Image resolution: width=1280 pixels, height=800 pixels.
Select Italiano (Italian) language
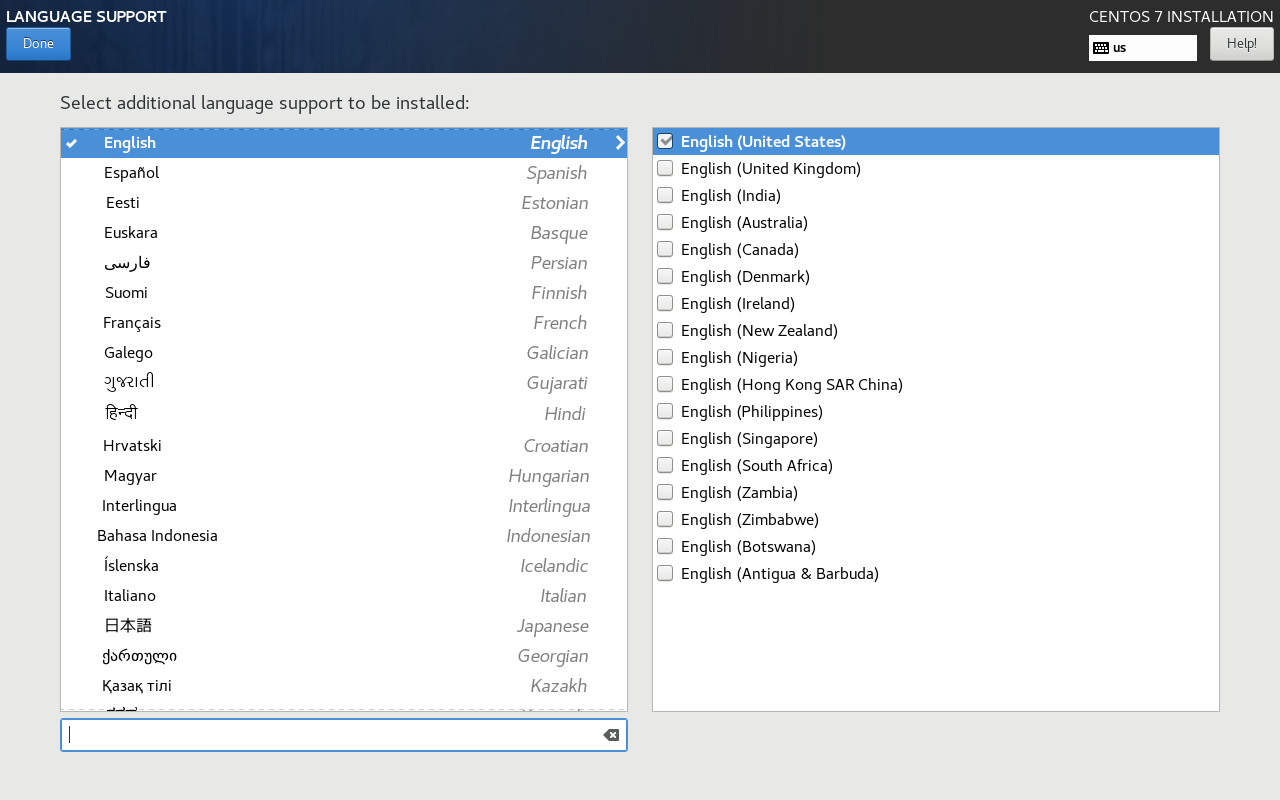pyautogui.click(x=344, y=596)
